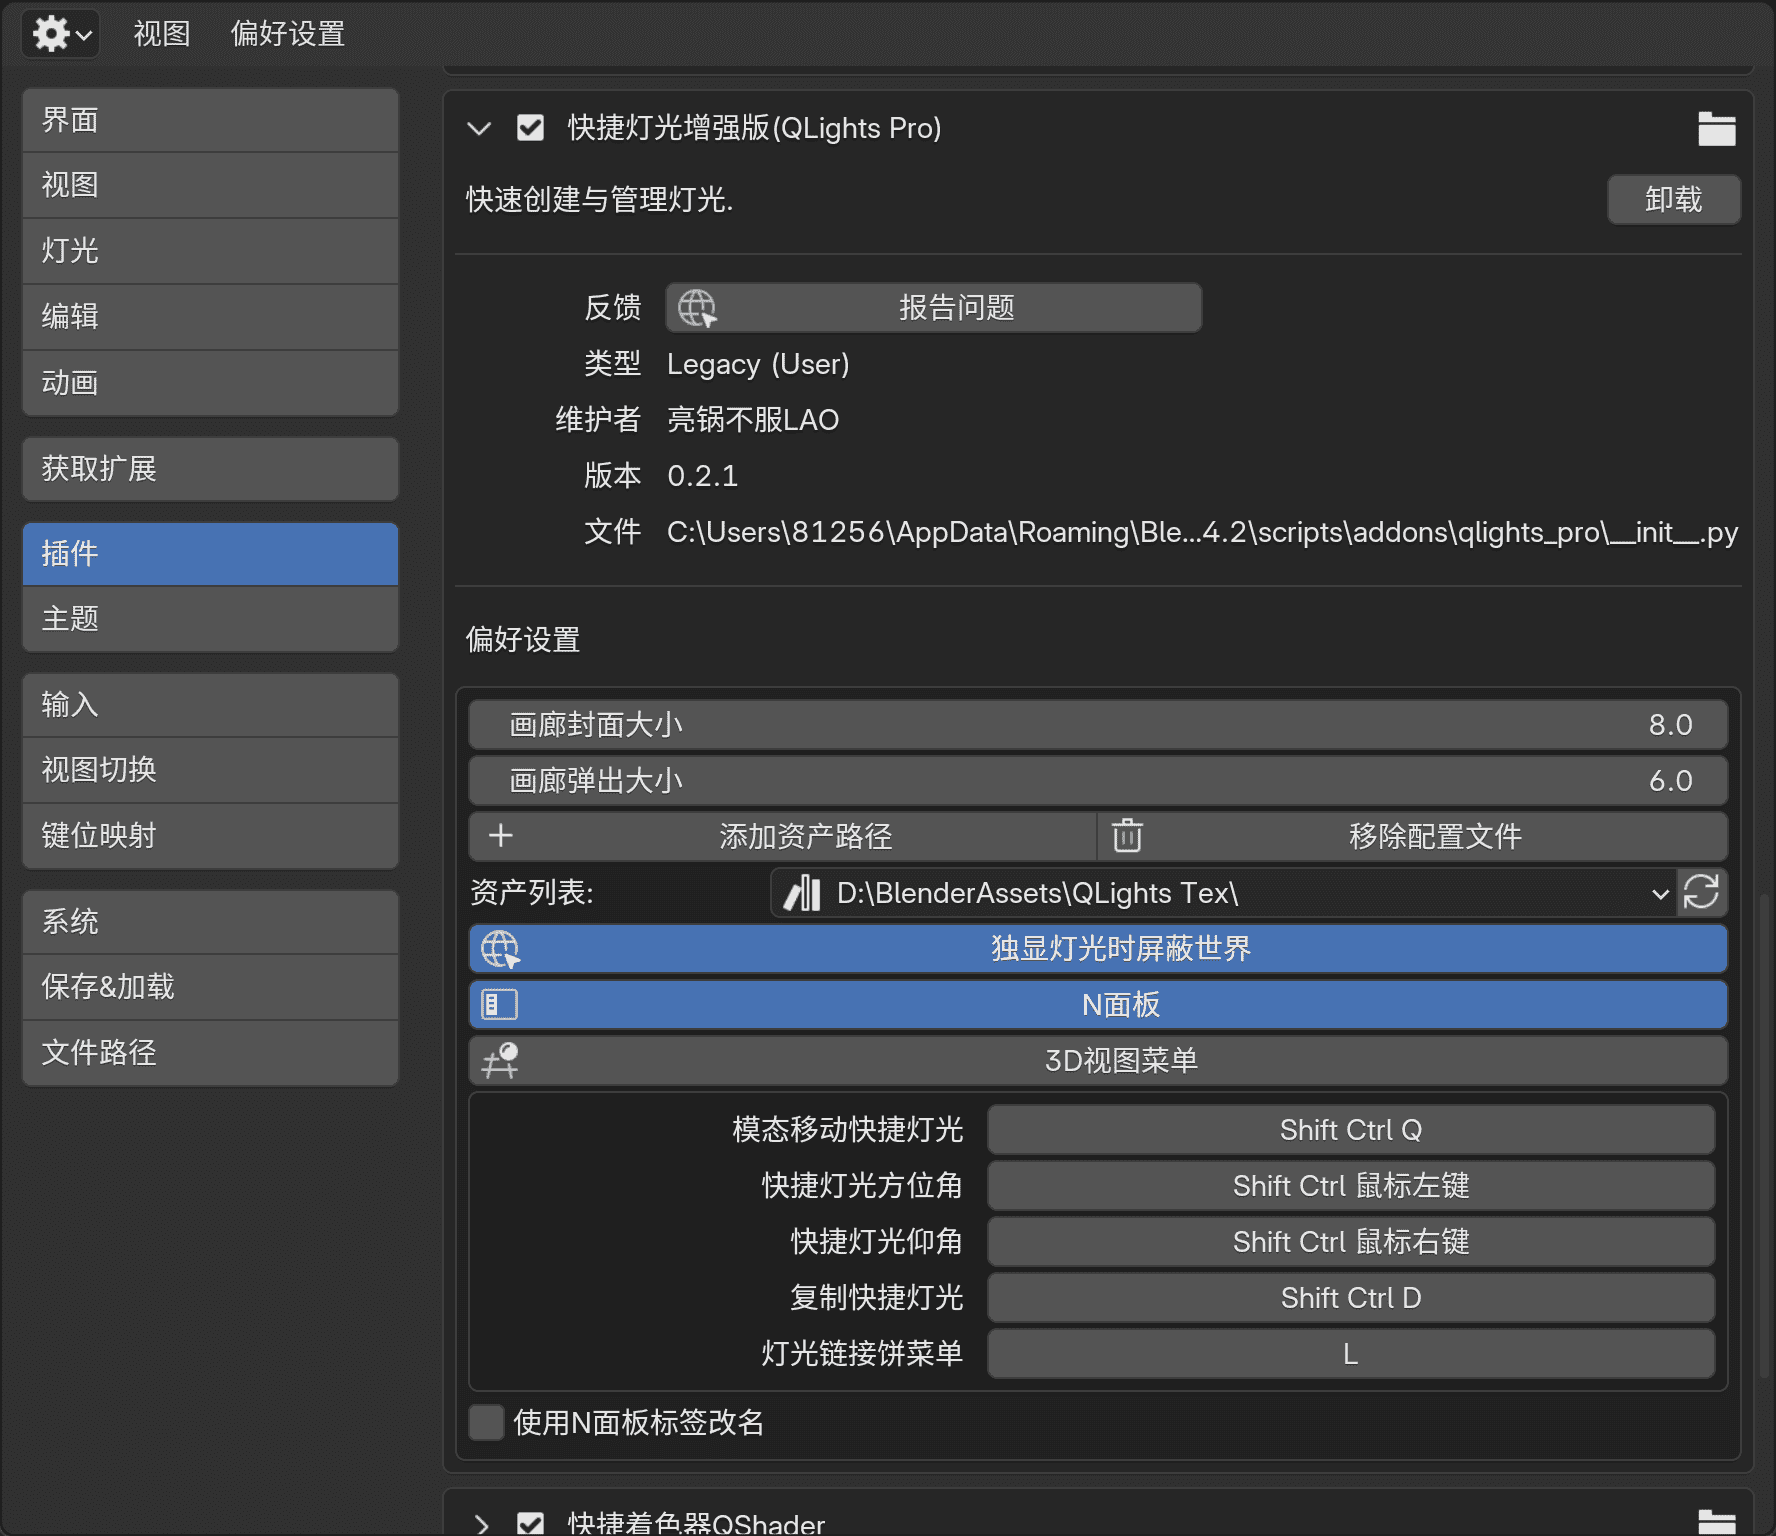
Task: Open the QShader addon folder icon
Action: coord(1716,1521)
